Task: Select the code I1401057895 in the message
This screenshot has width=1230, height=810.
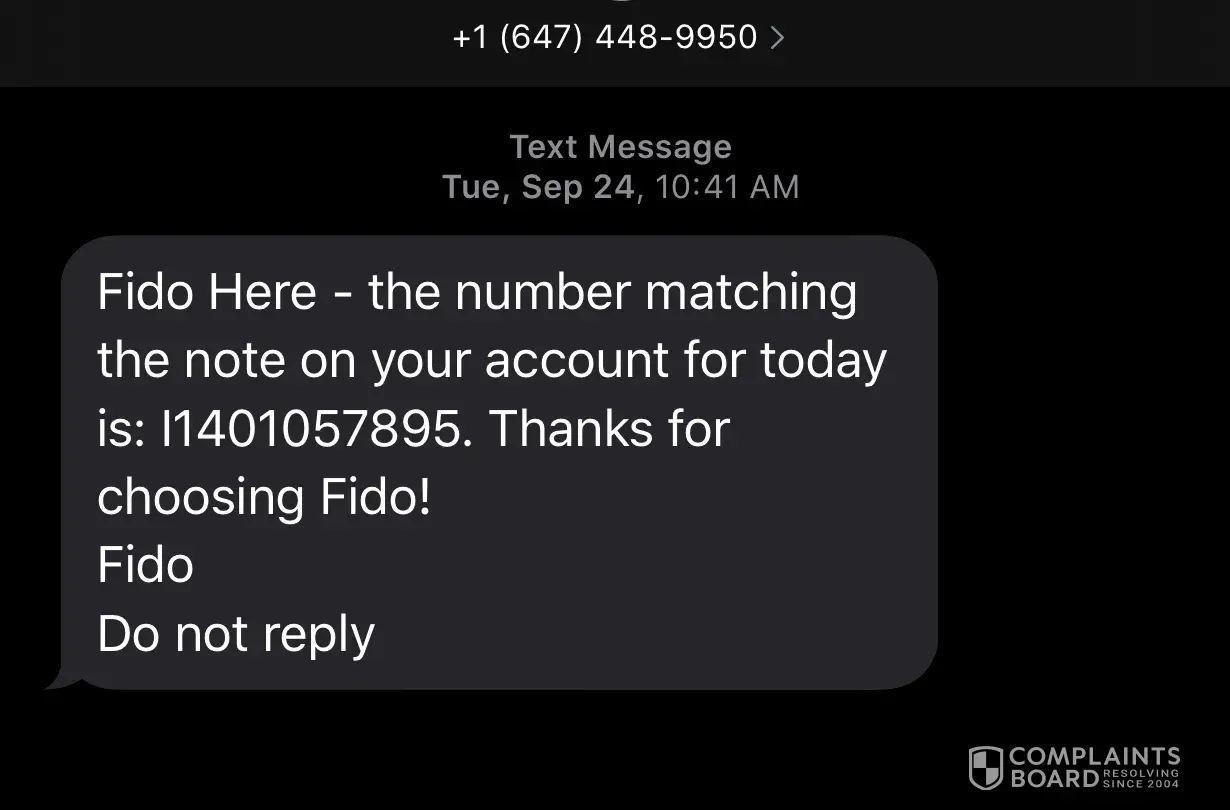Action: tap(311, 429)
